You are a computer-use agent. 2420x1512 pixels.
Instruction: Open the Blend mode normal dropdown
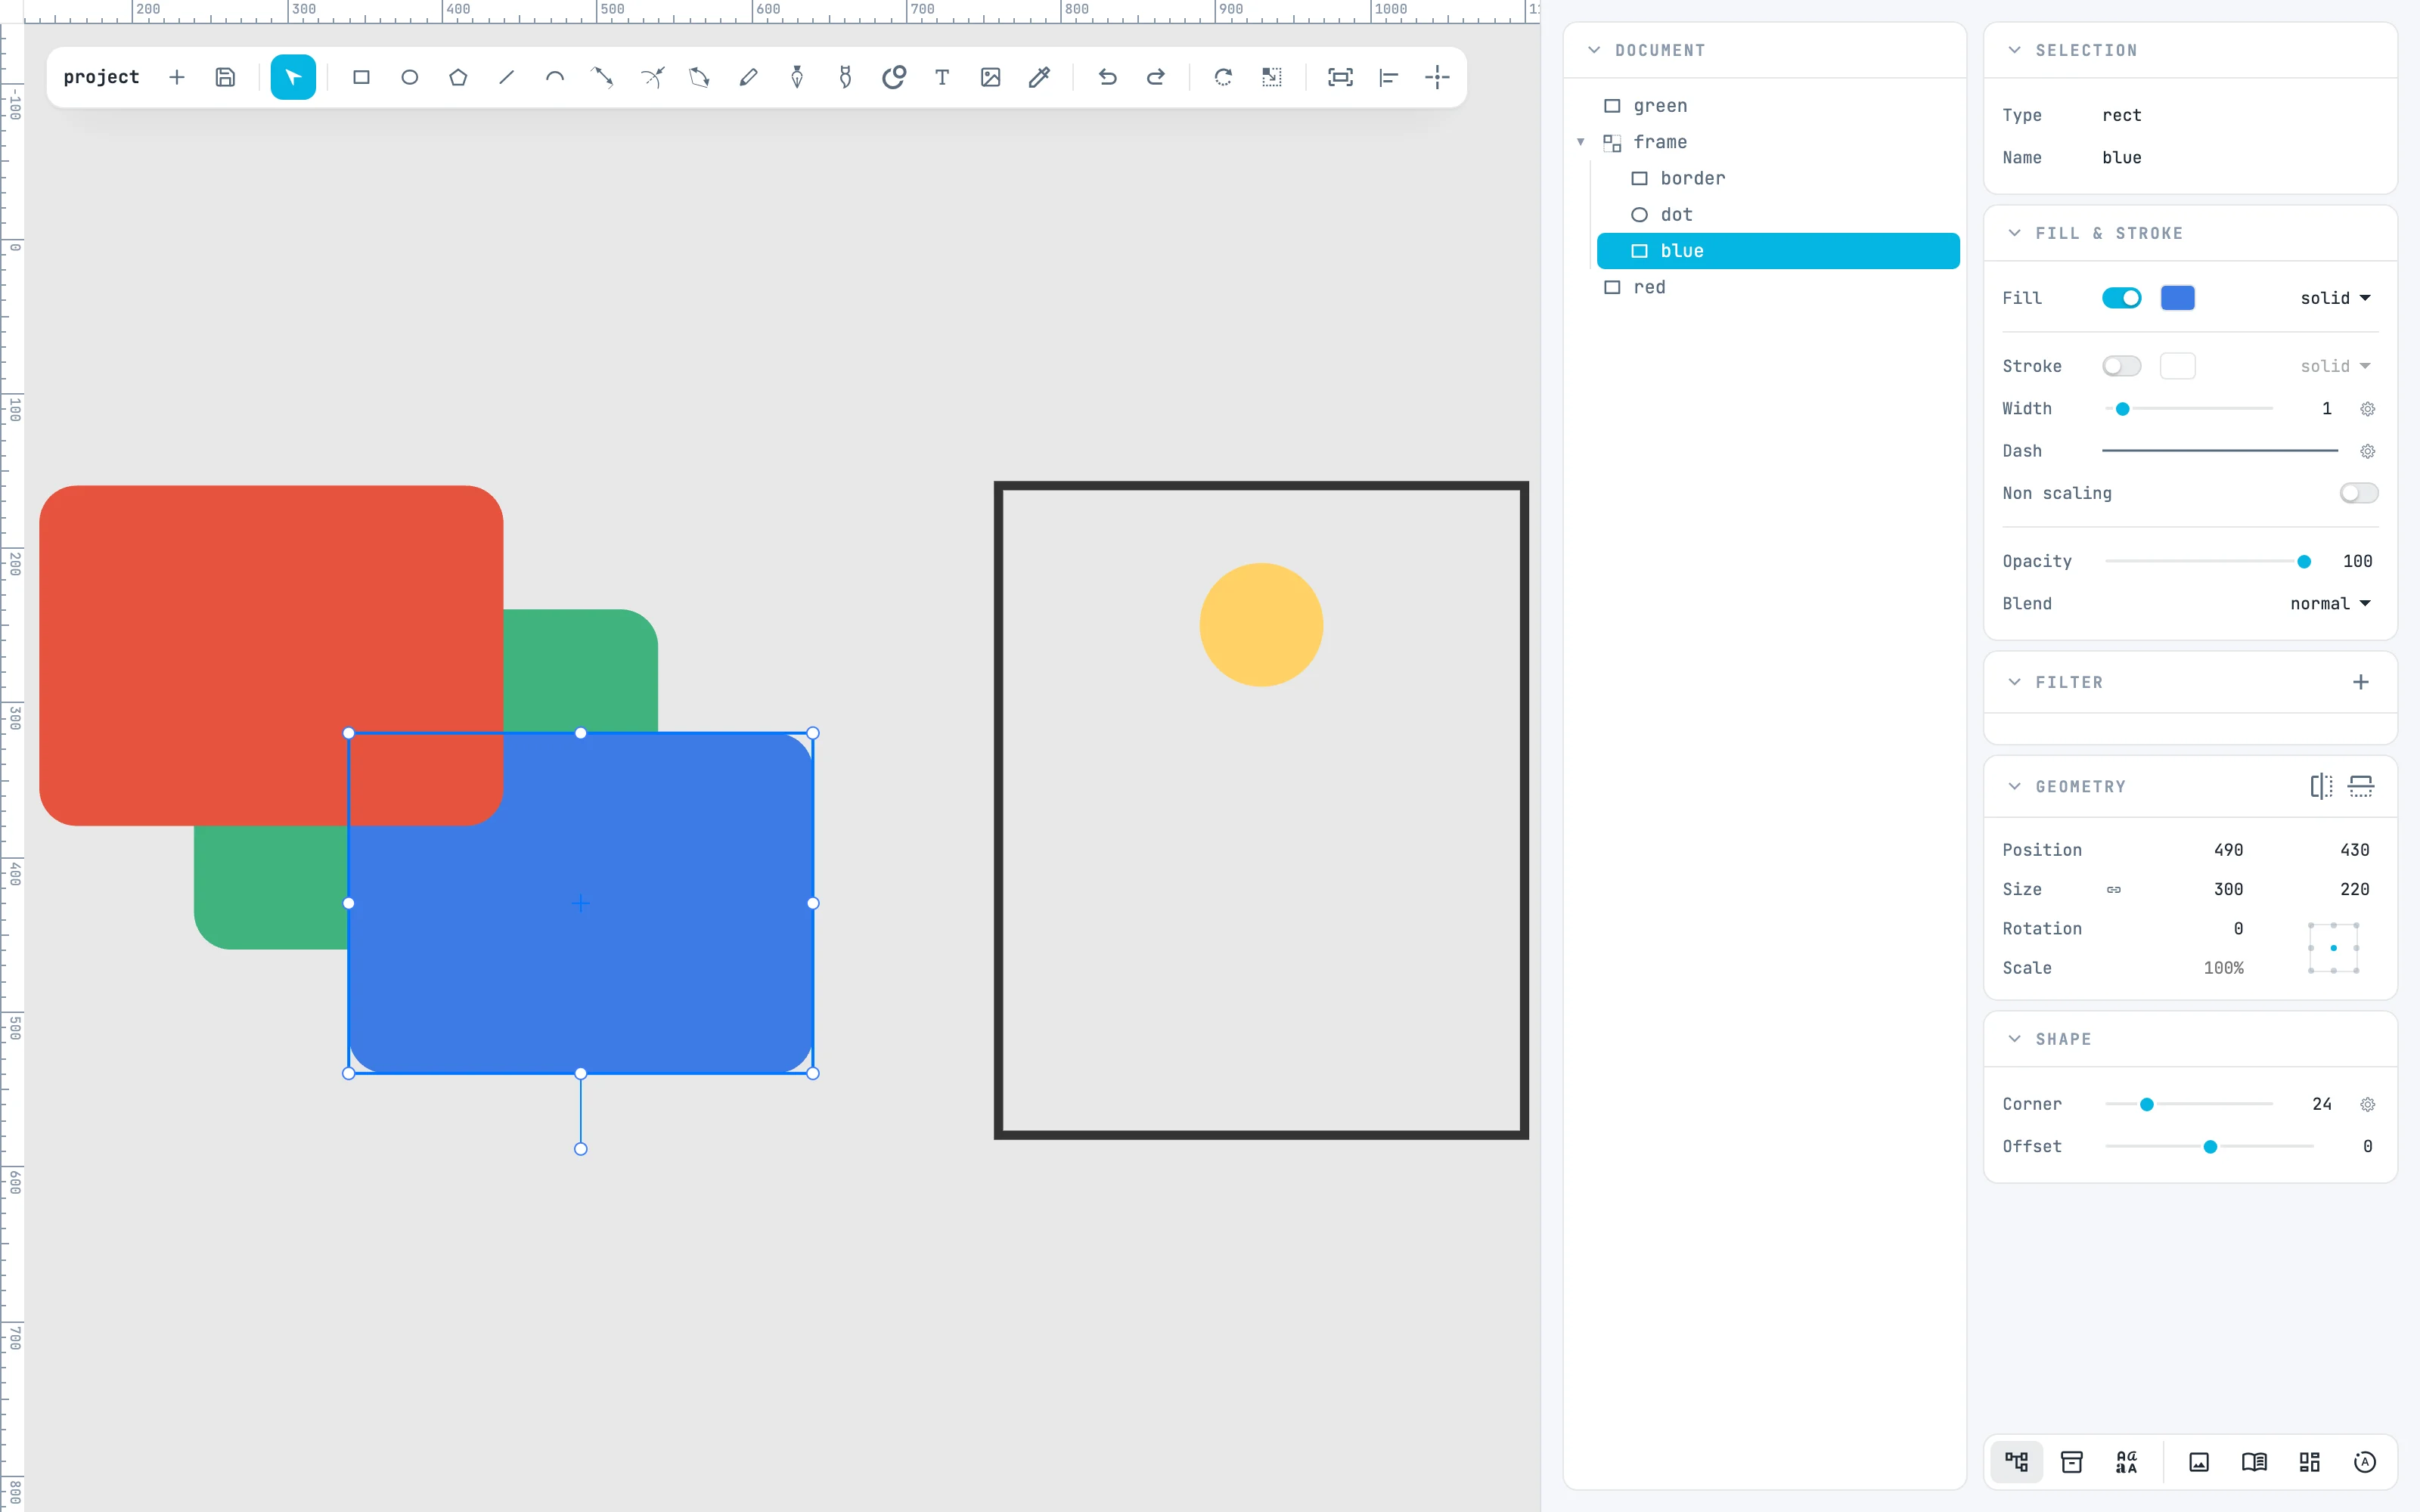(2330, 603)
